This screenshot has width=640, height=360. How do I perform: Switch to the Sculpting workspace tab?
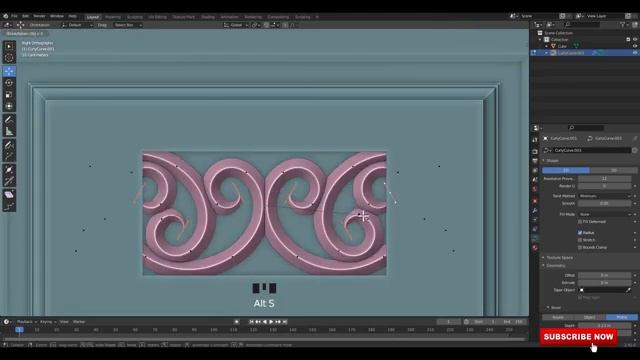point(135,17)
